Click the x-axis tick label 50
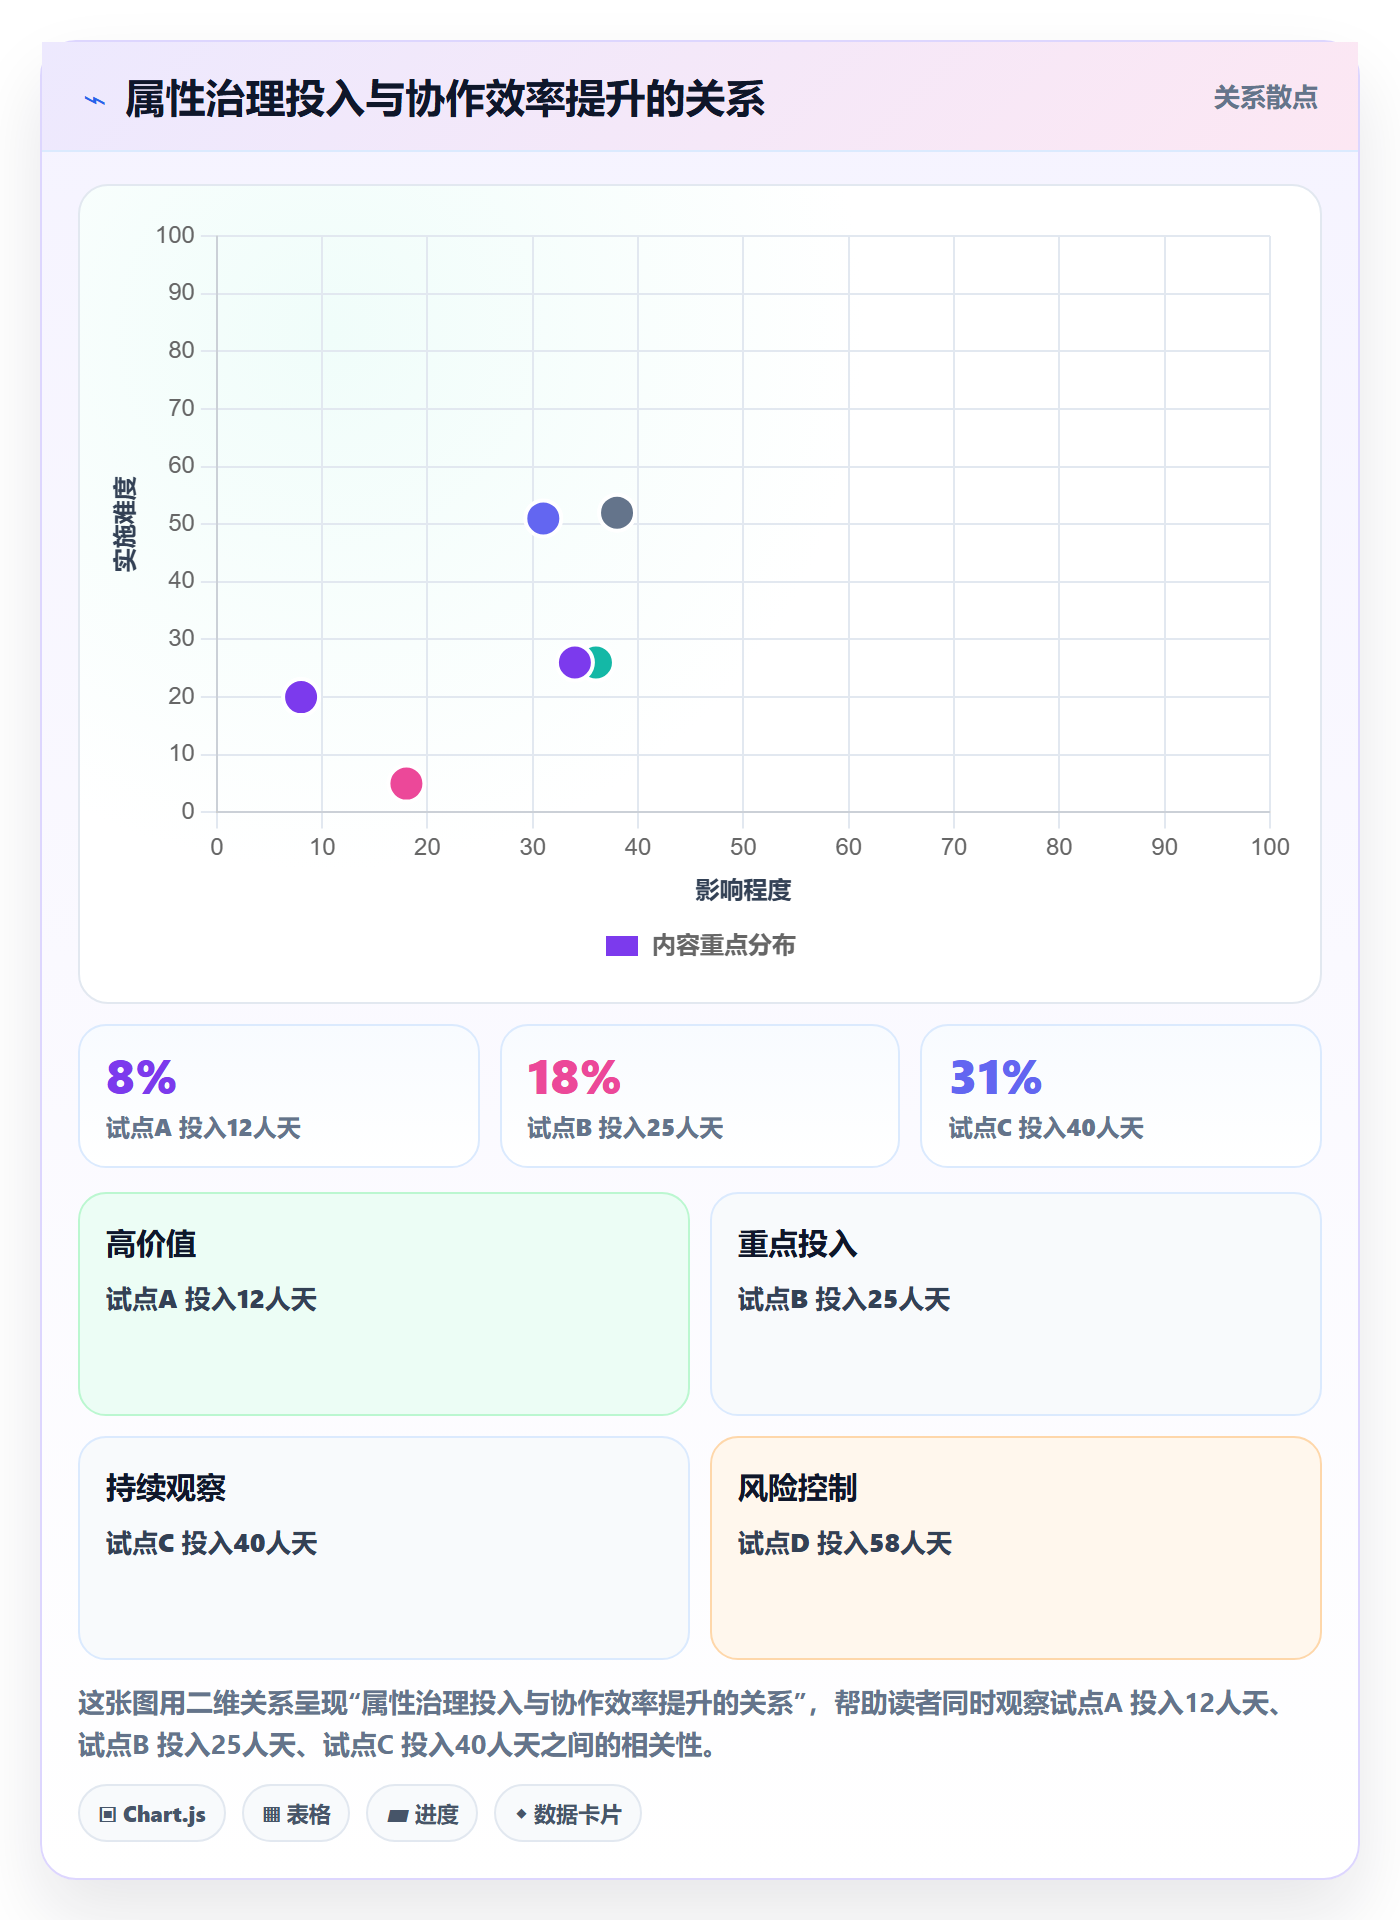This screenshot has height=1920, width=1400. (x=743, y=847)
